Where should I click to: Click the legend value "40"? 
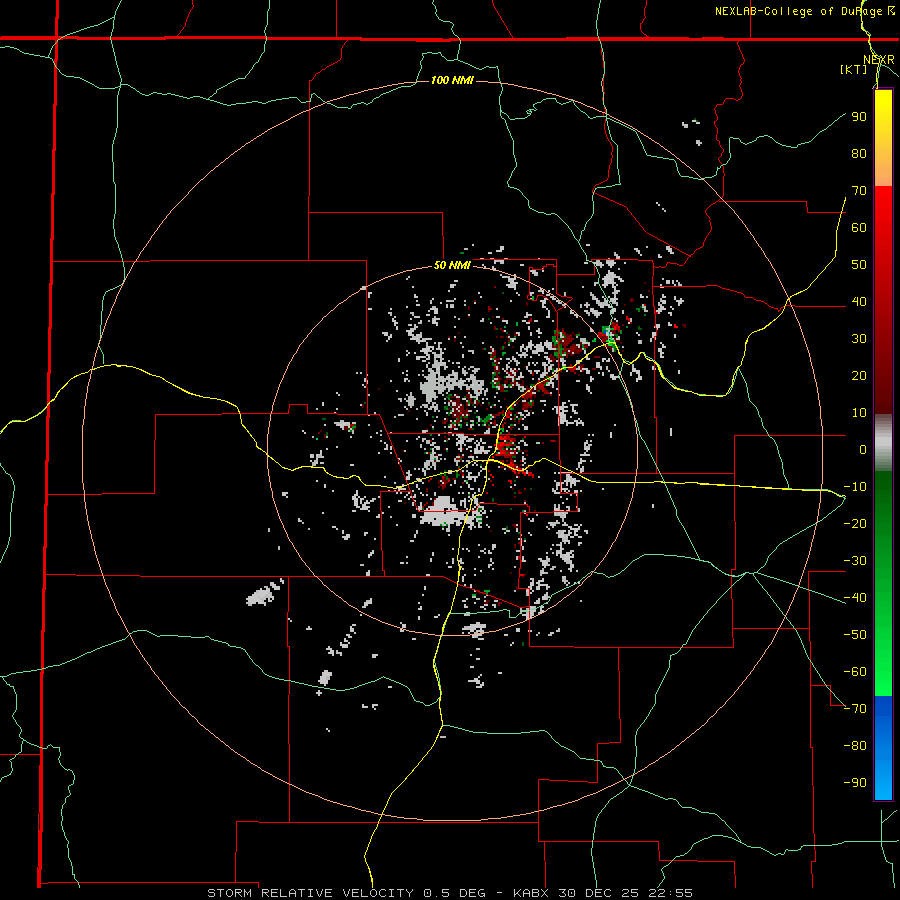click(859, 302)
